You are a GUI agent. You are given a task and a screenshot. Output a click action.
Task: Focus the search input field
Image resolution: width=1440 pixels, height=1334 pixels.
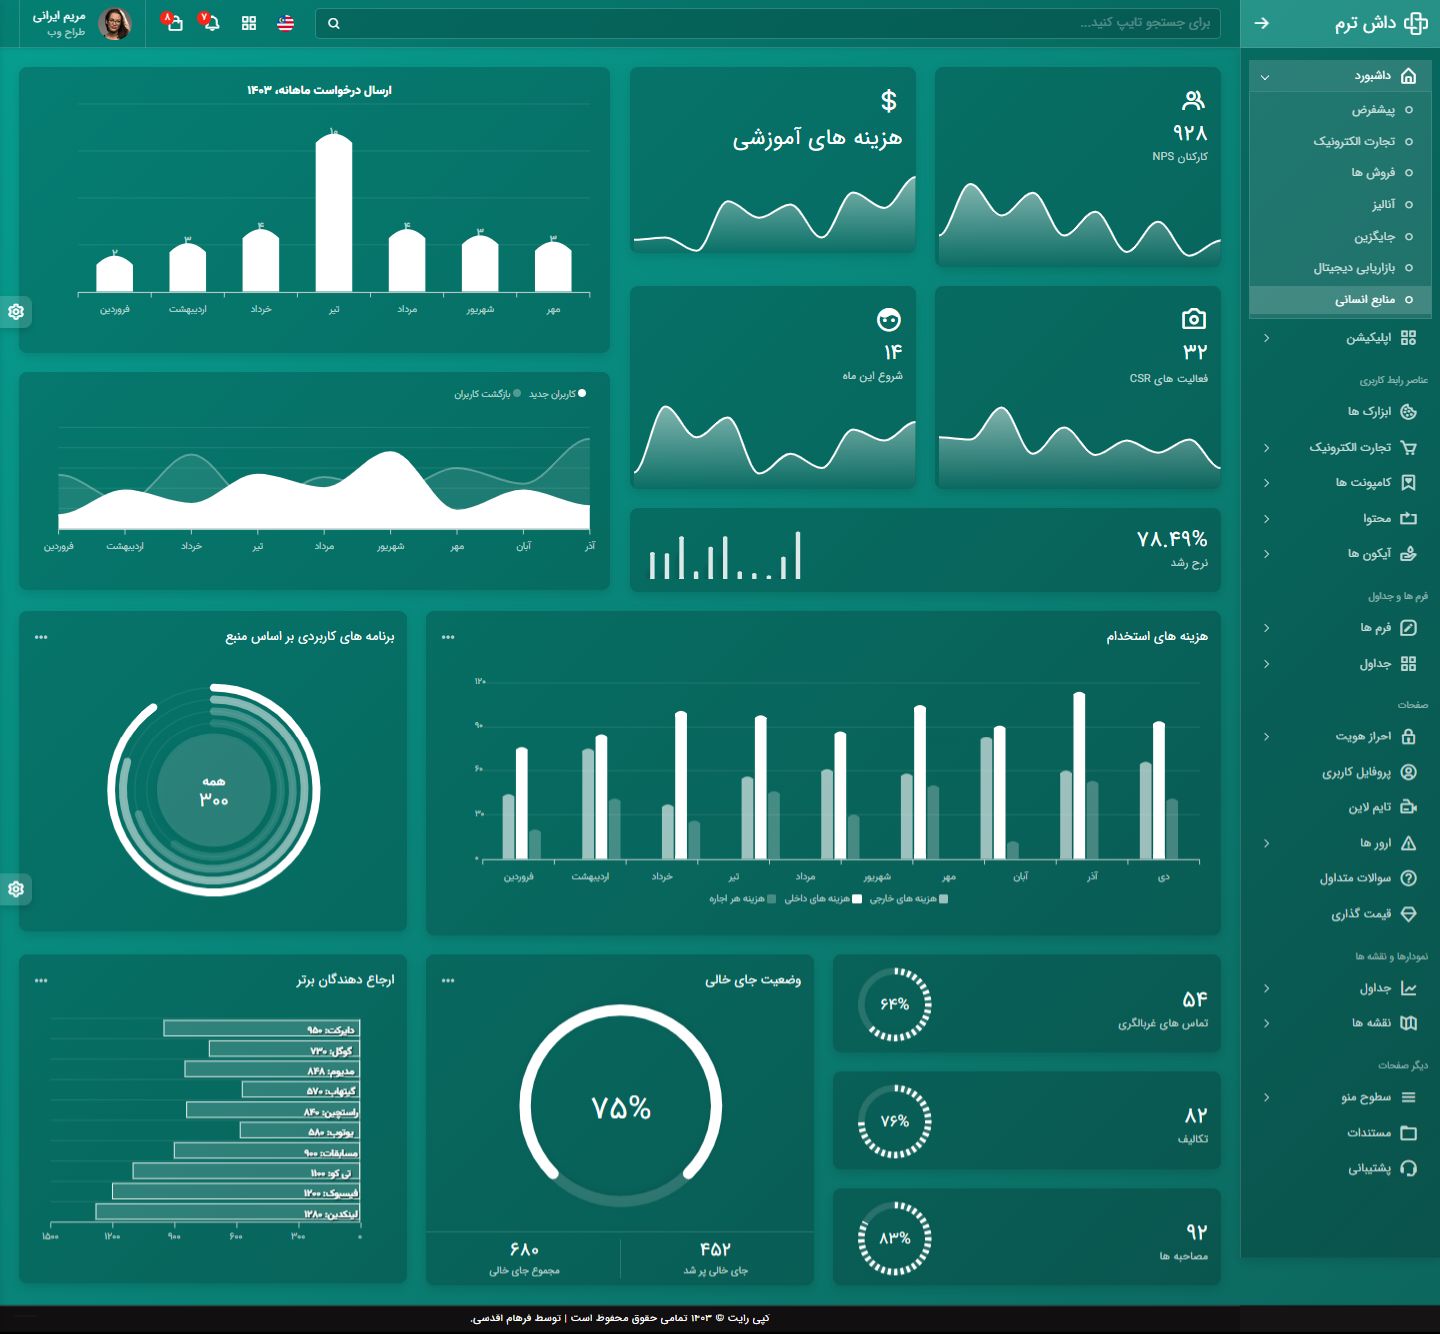[x=768, y=23]
